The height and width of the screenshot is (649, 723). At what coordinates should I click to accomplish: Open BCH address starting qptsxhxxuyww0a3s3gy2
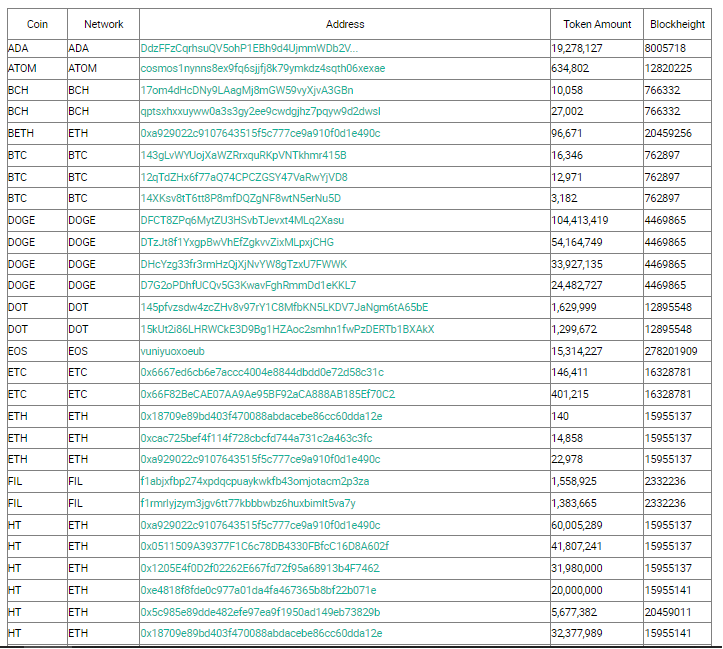(261, 112)
